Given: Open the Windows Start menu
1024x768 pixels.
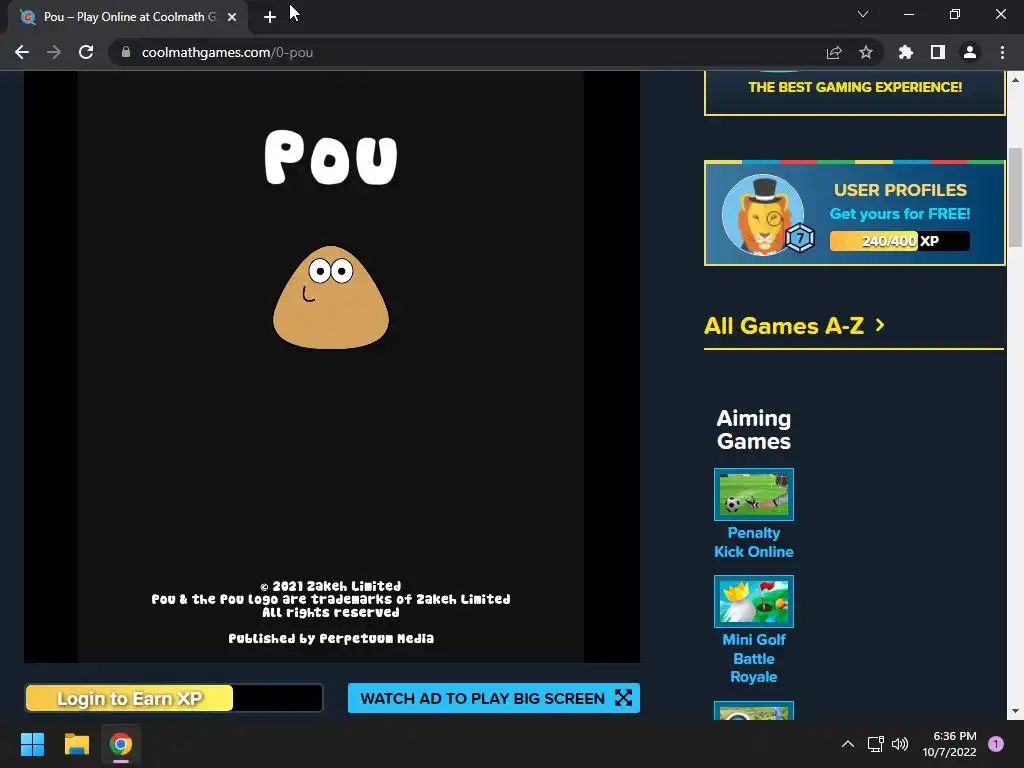Looking at the screenshot, I should (x=32, y=744).
